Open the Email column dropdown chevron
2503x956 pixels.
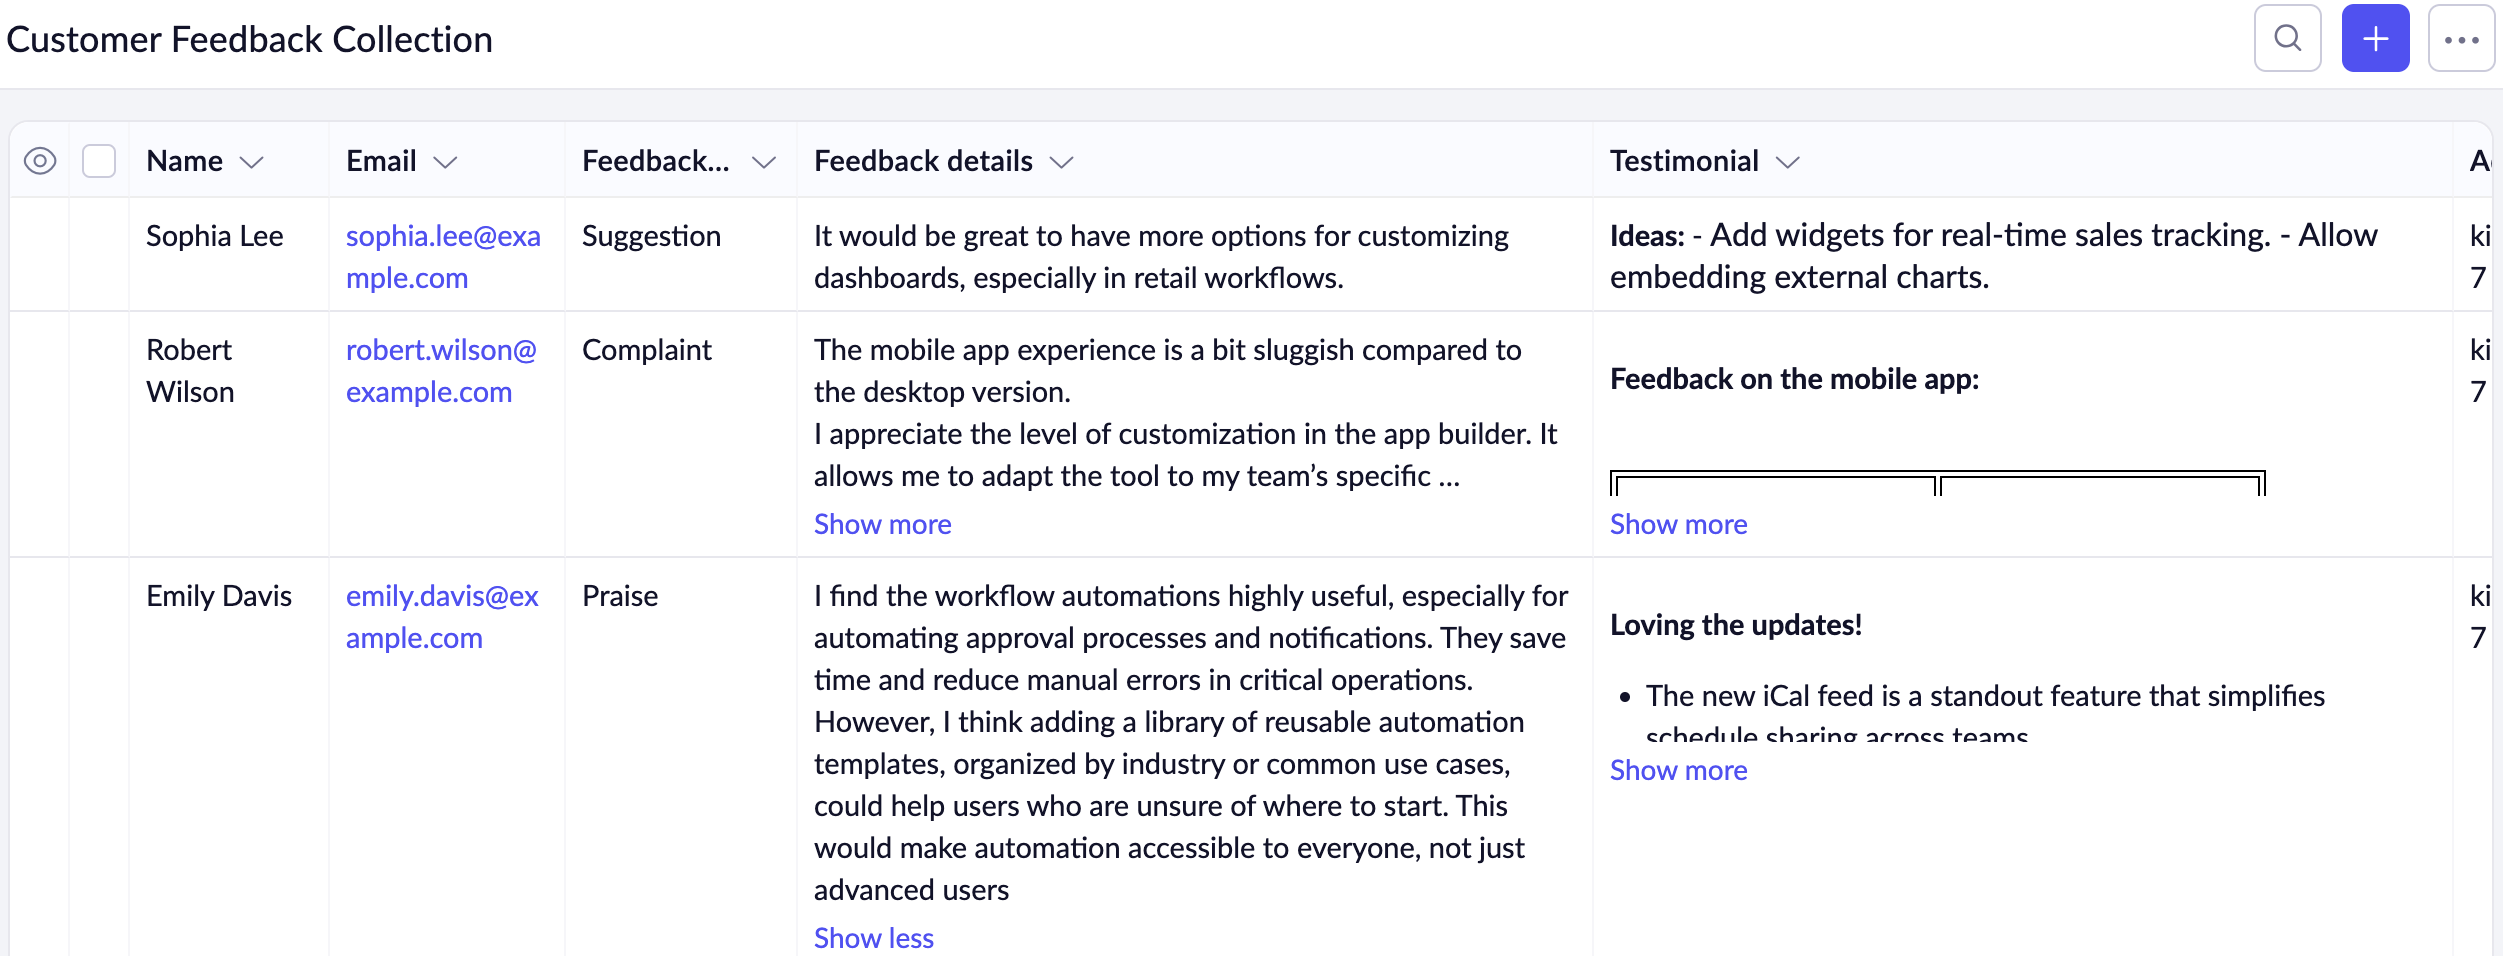pos(445,162)
